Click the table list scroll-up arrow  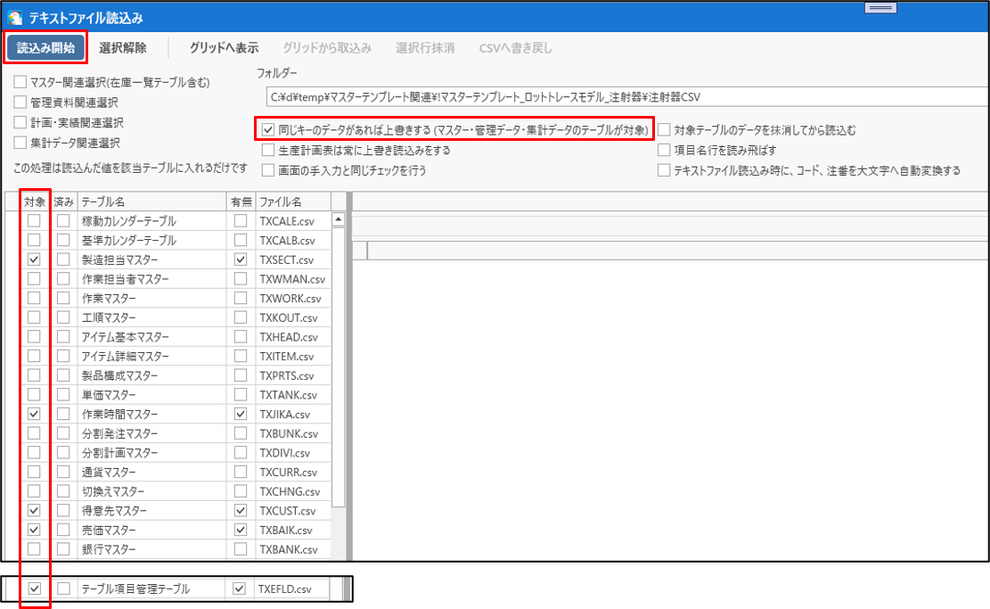tap(338, 220)
